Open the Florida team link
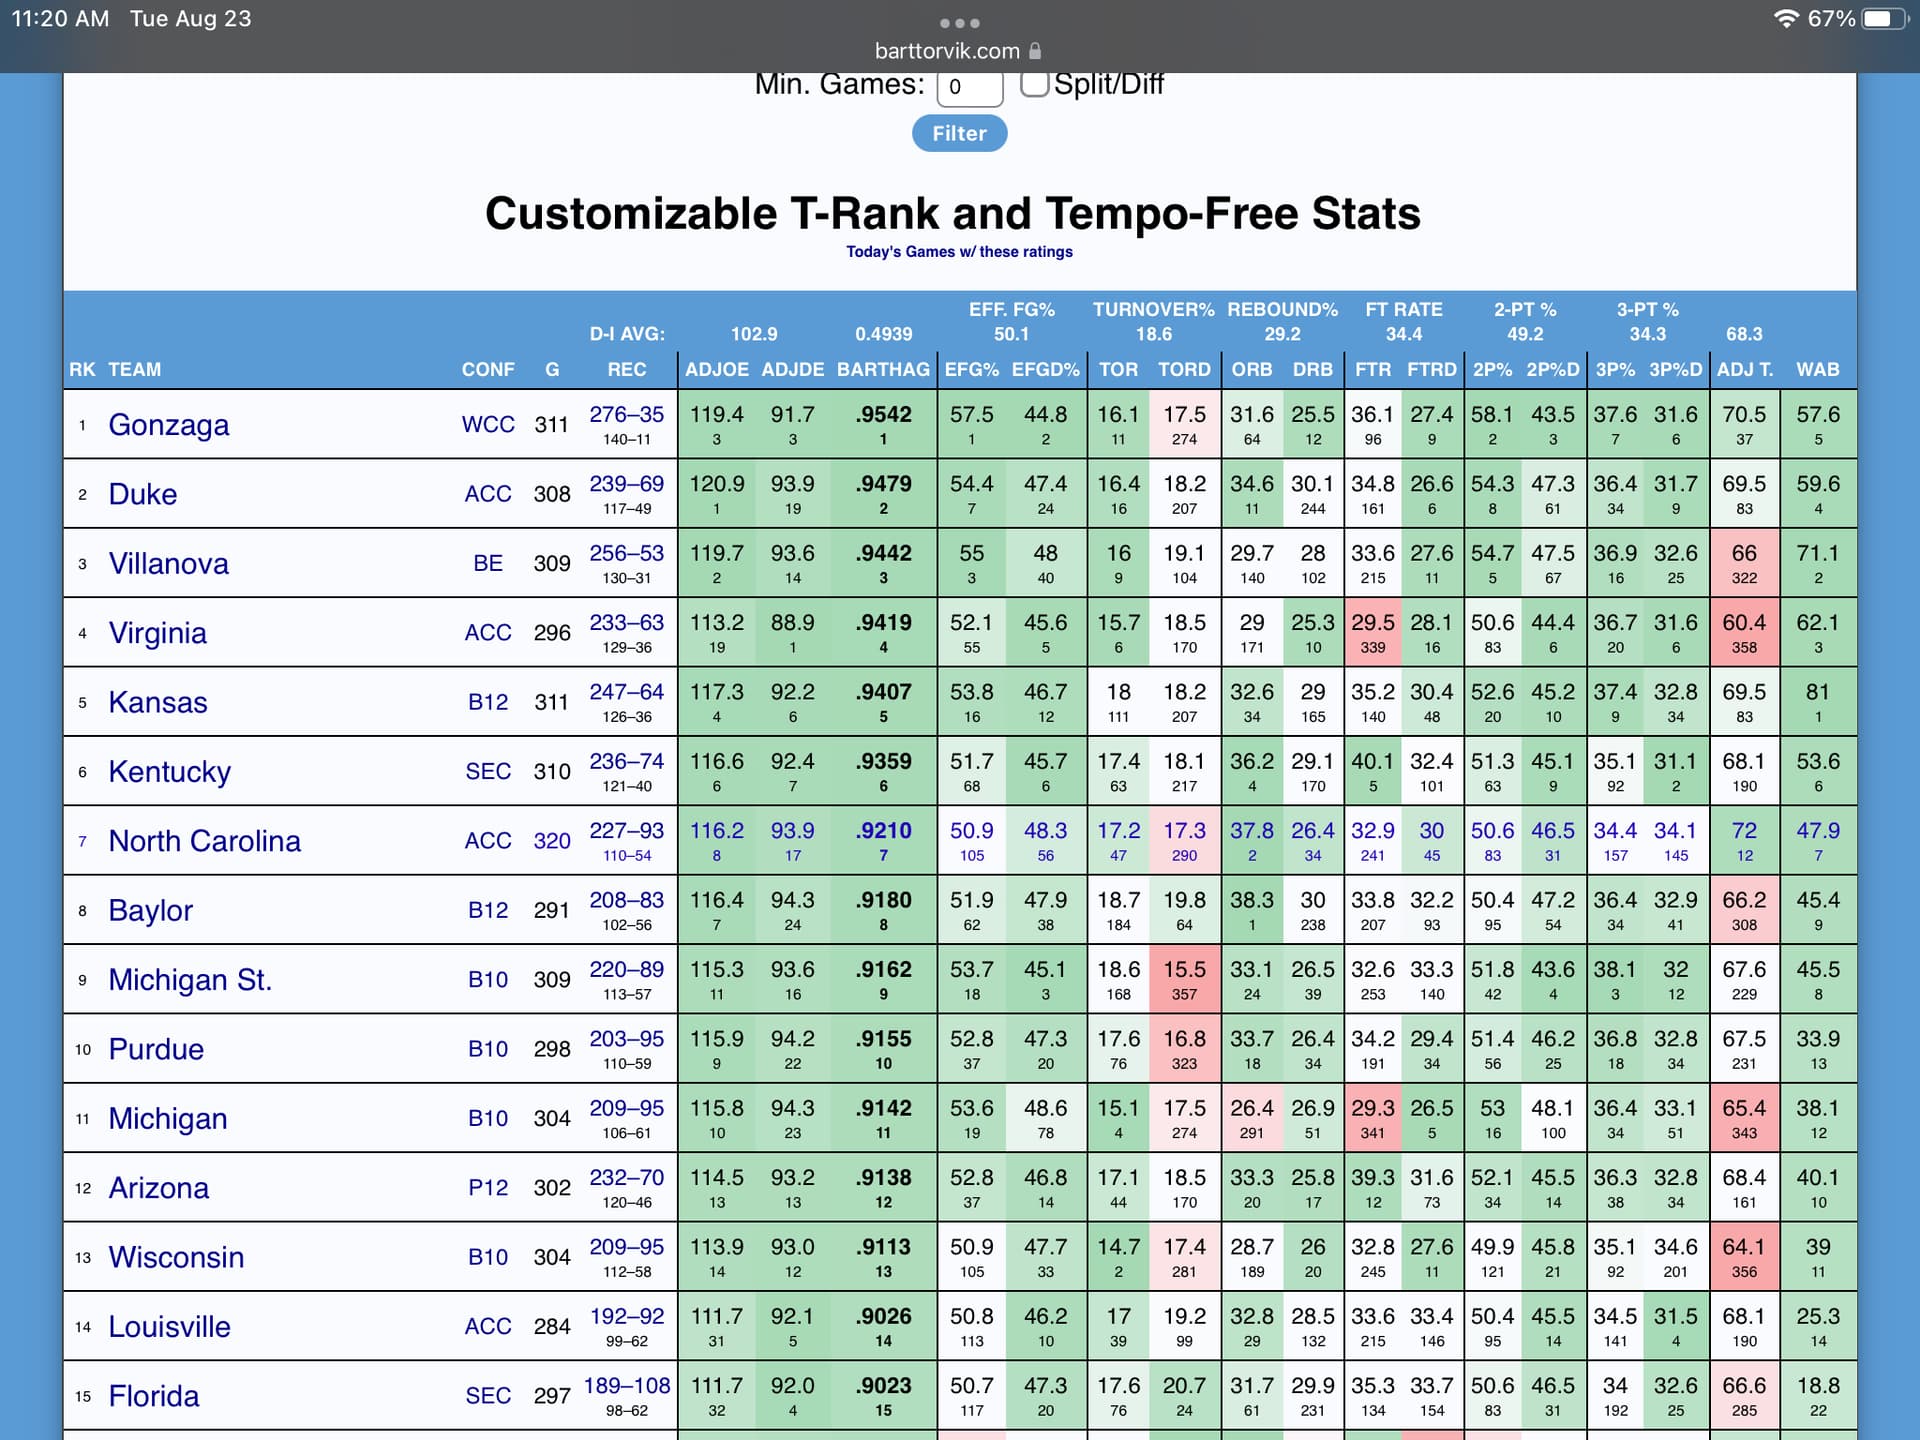This screenshot has width=1920, height=1440. coord(154,1396)
